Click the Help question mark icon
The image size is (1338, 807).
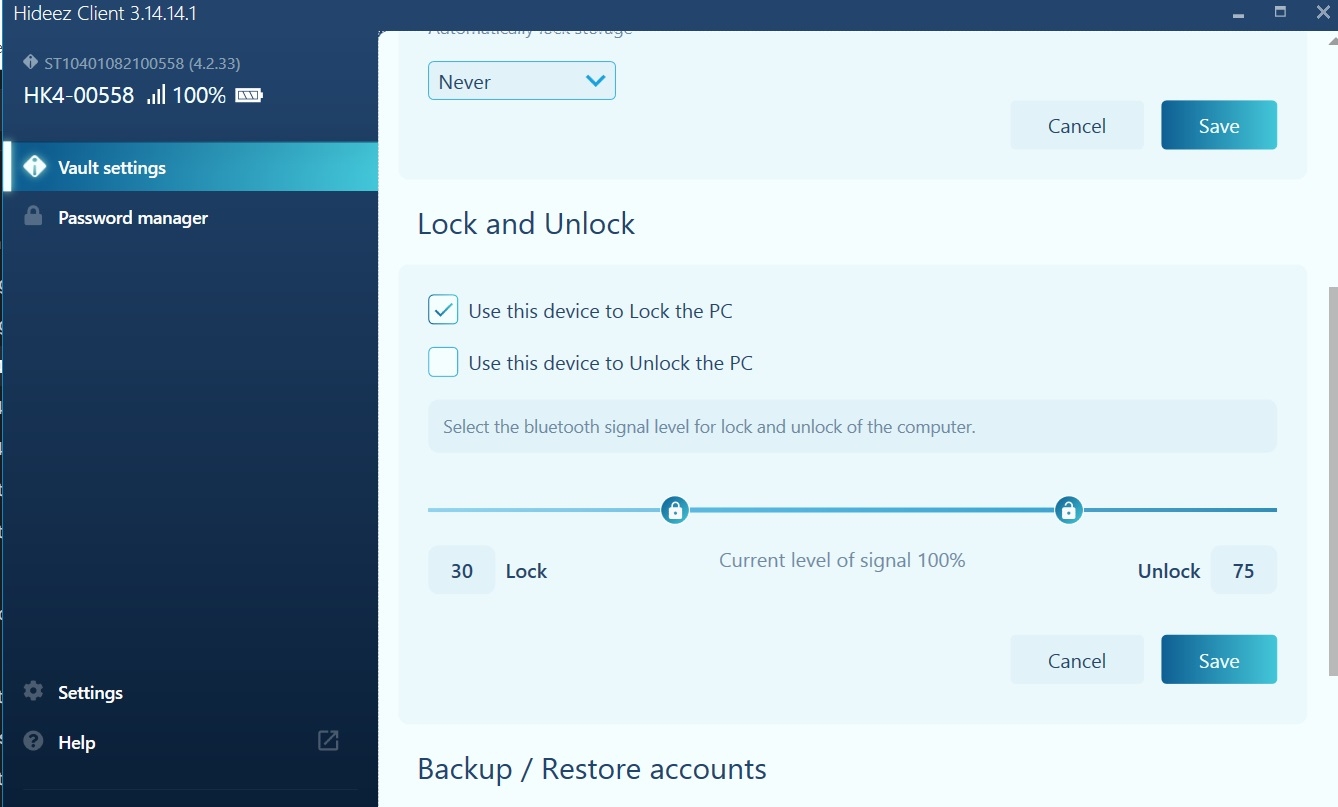(x=33, y=742)
